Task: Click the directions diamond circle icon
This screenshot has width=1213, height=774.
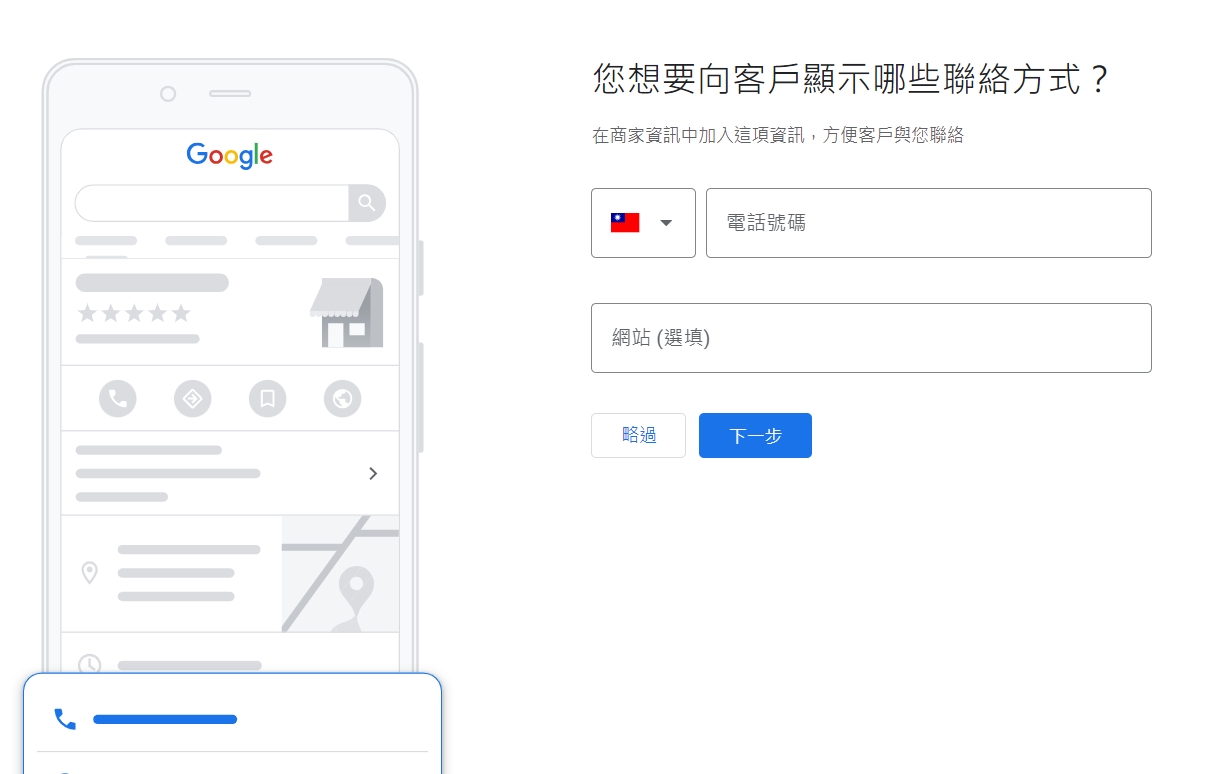Action: [193, 399]
